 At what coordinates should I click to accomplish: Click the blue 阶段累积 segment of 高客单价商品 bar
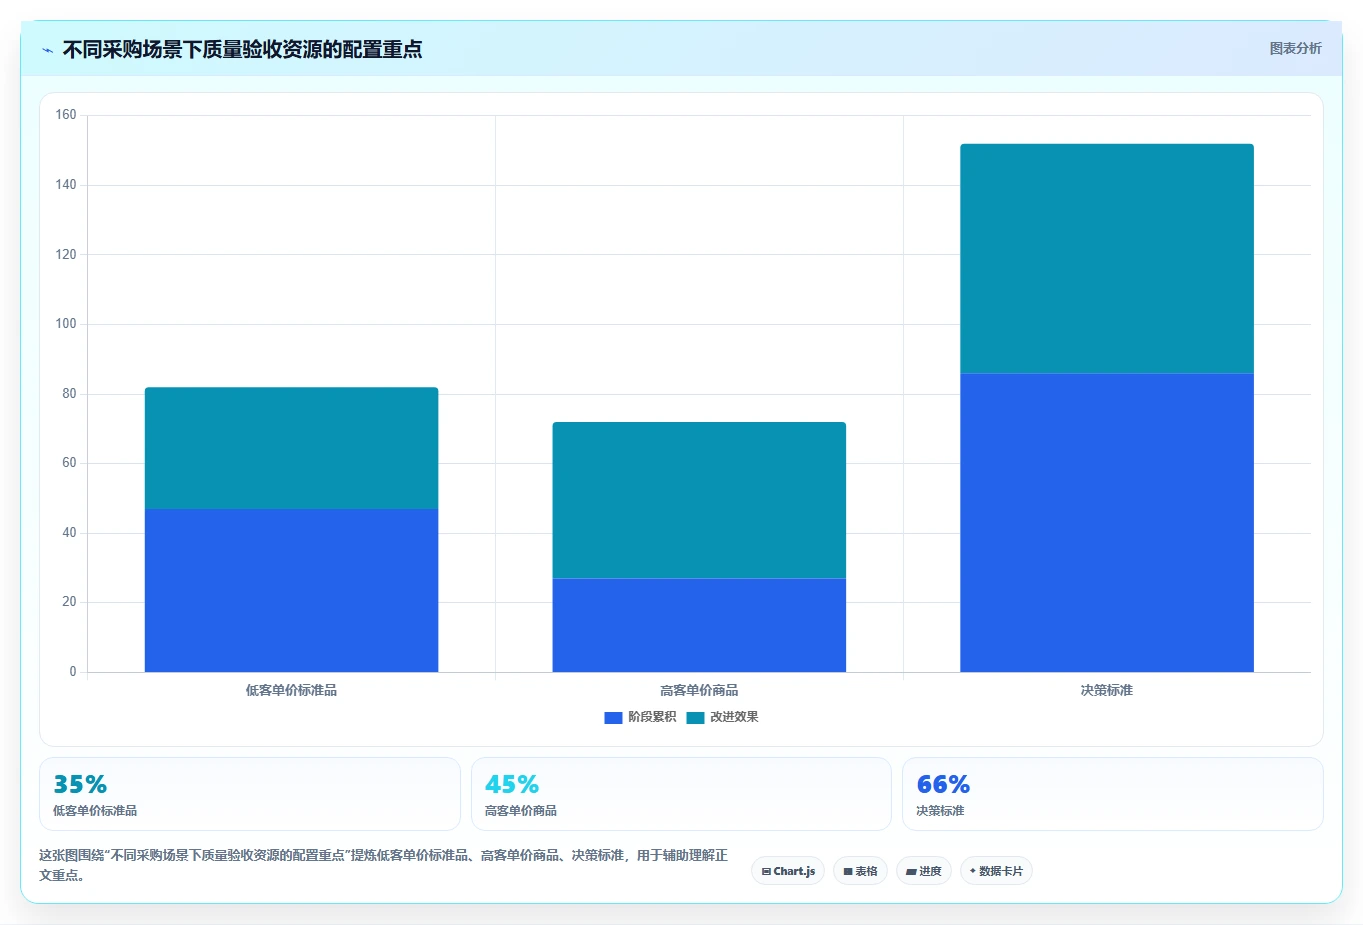click(x=699, y=625)
